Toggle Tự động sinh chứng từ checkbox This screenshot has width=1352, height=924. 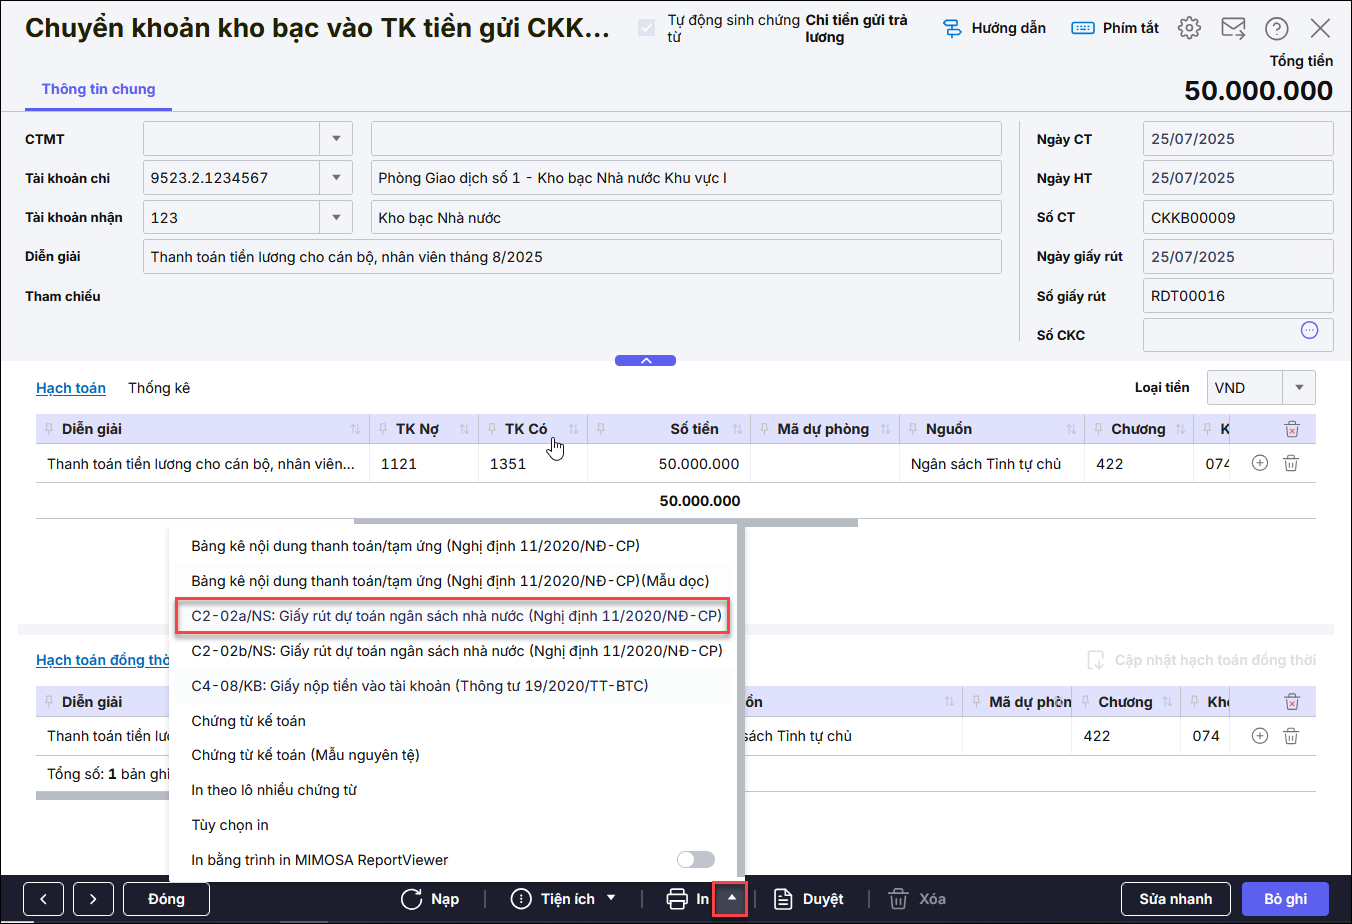(647, 28)
